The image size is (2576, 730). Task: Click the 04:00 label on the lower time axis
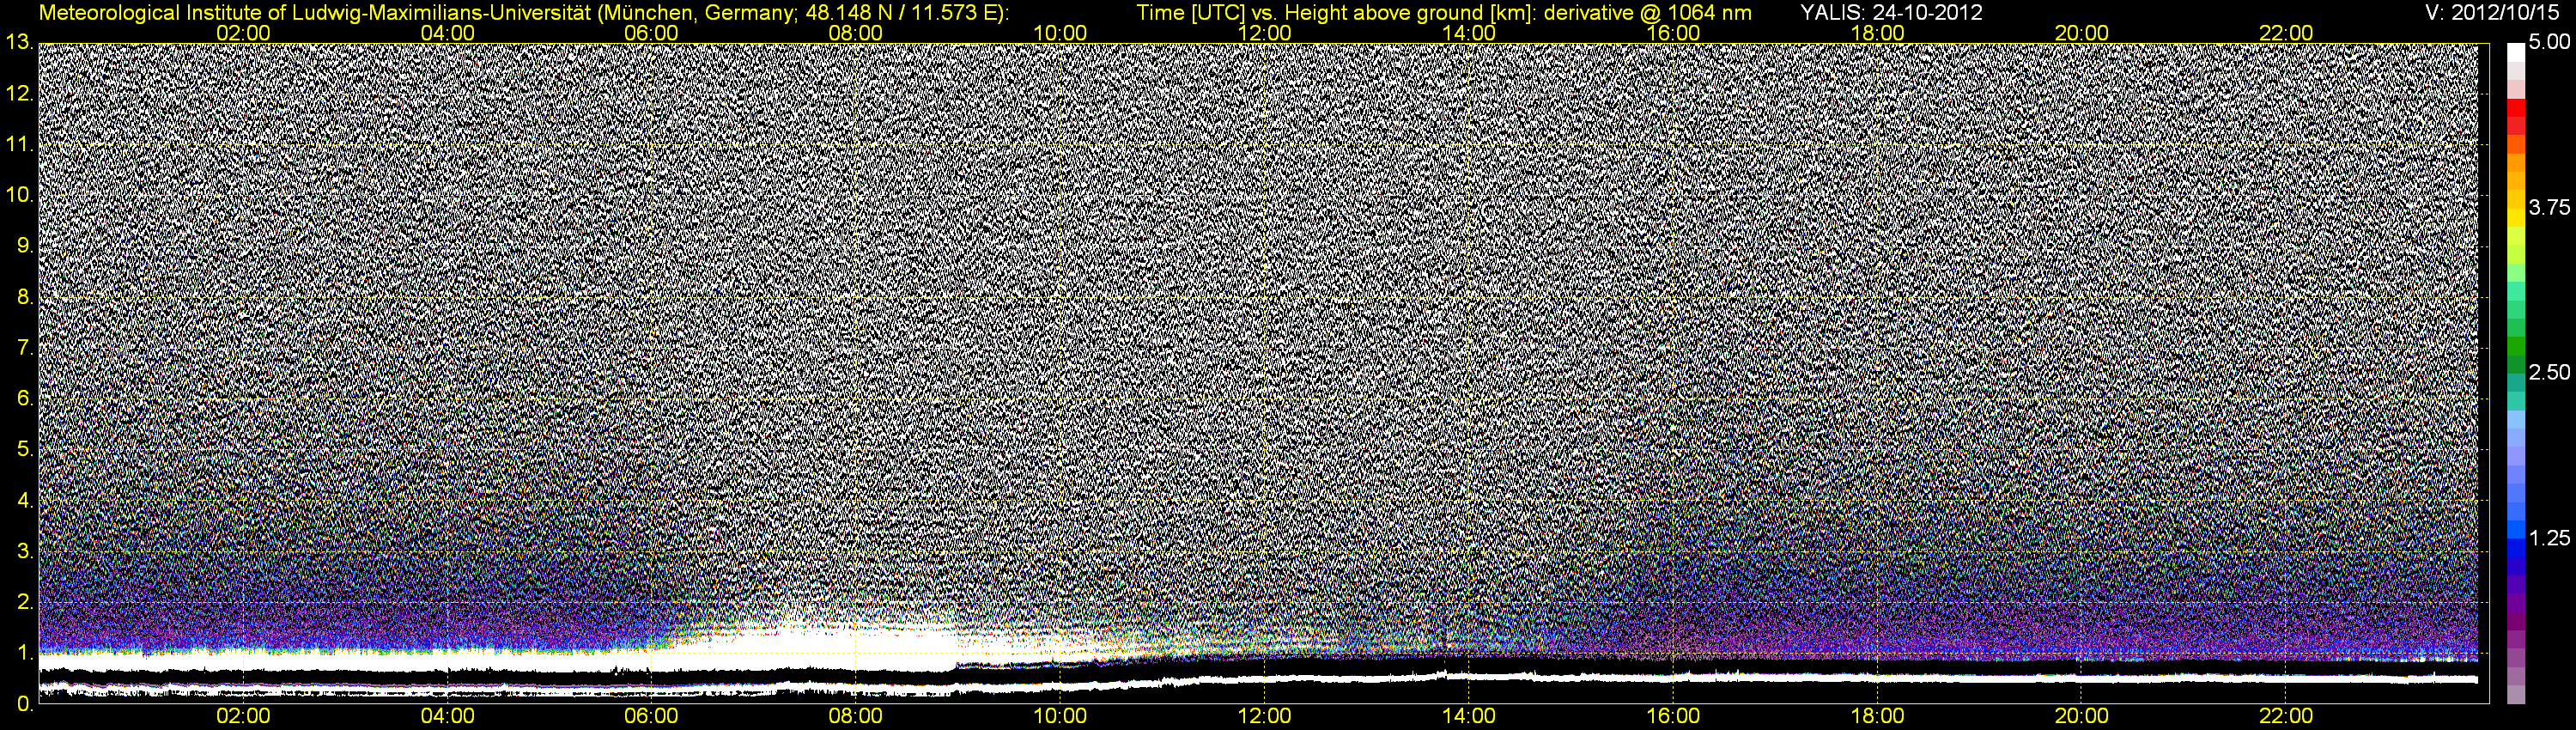point(448,717)
